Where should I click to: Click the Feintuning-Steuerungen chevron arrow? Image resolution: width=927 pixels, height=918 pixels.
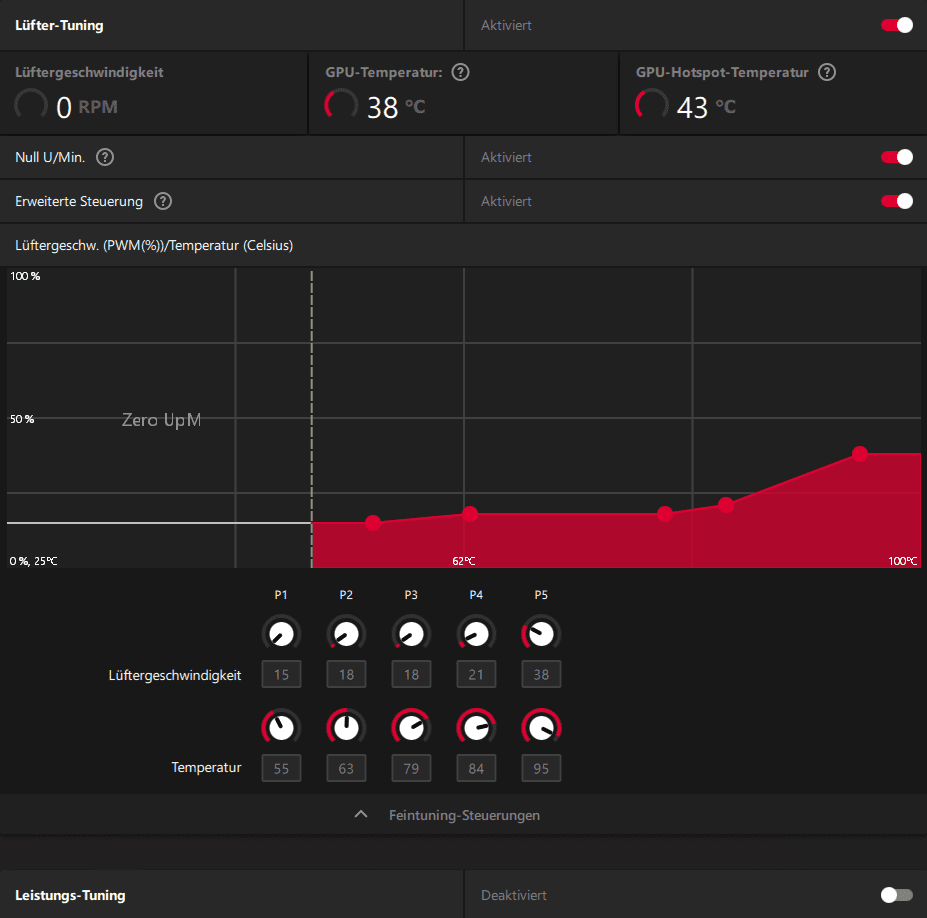click(361, 815)
